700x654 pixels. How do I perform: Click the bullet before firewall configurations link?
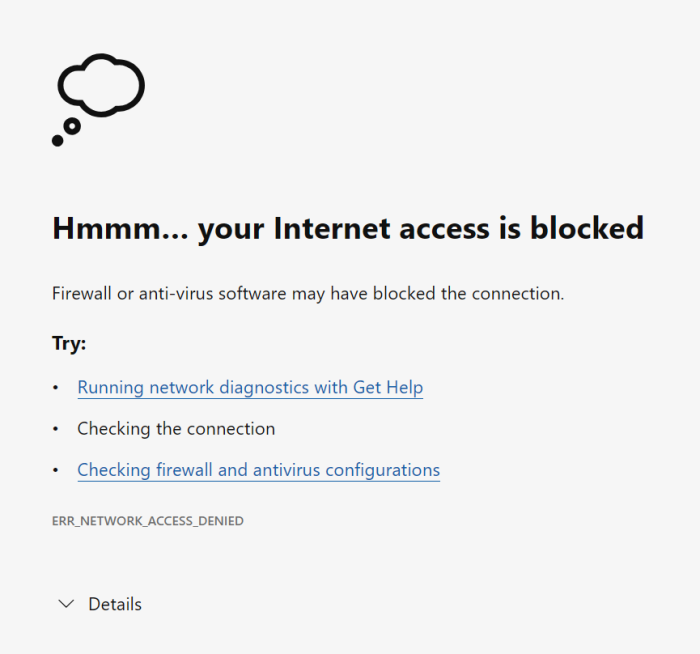point(57,470)
